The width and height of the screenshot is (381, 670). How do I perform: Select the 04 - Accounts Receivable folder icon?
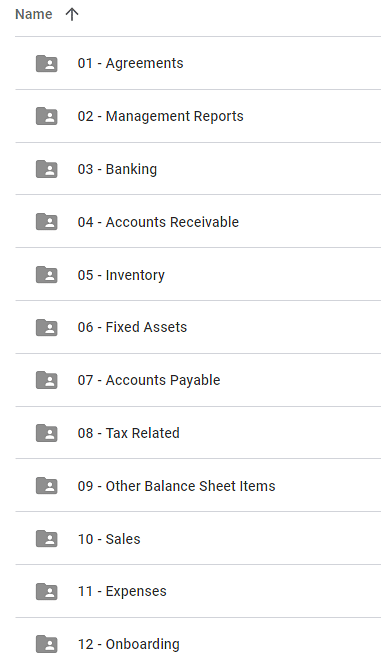(47, 222)
